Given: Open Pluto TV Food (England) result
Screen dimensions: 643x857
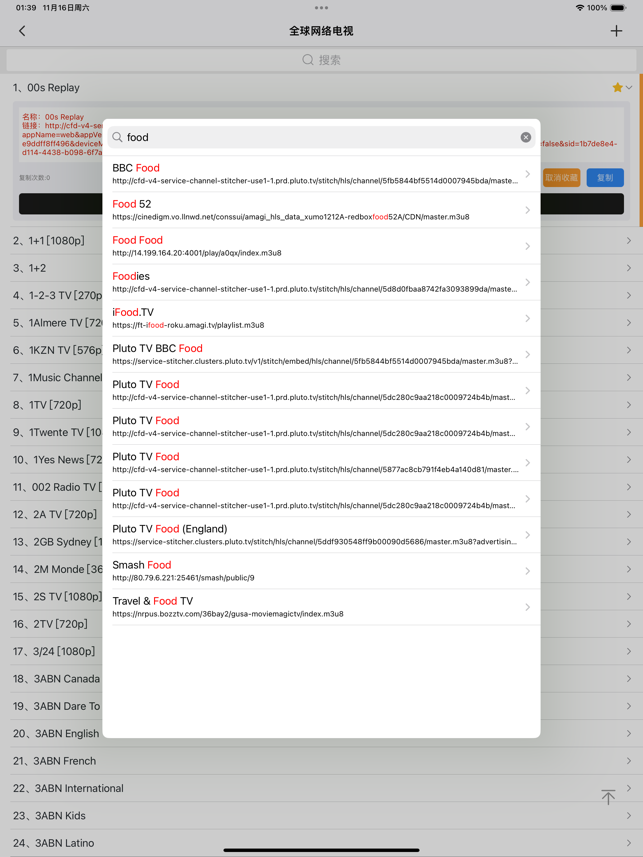Looking at the screenshot, I should coord(322,535).
